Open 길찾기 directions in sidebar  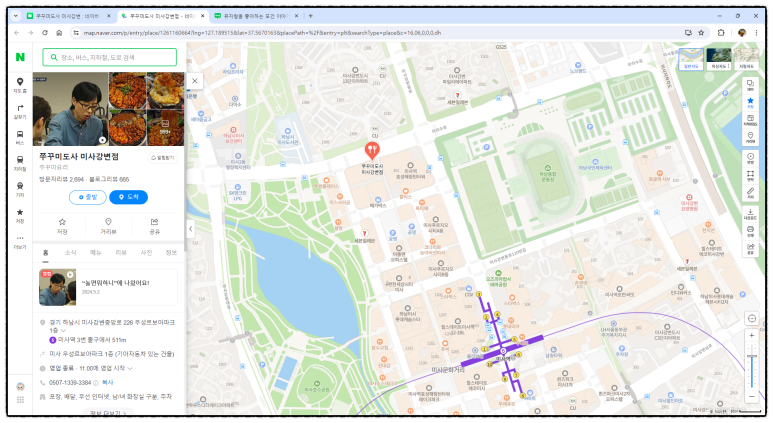point(20,111)
